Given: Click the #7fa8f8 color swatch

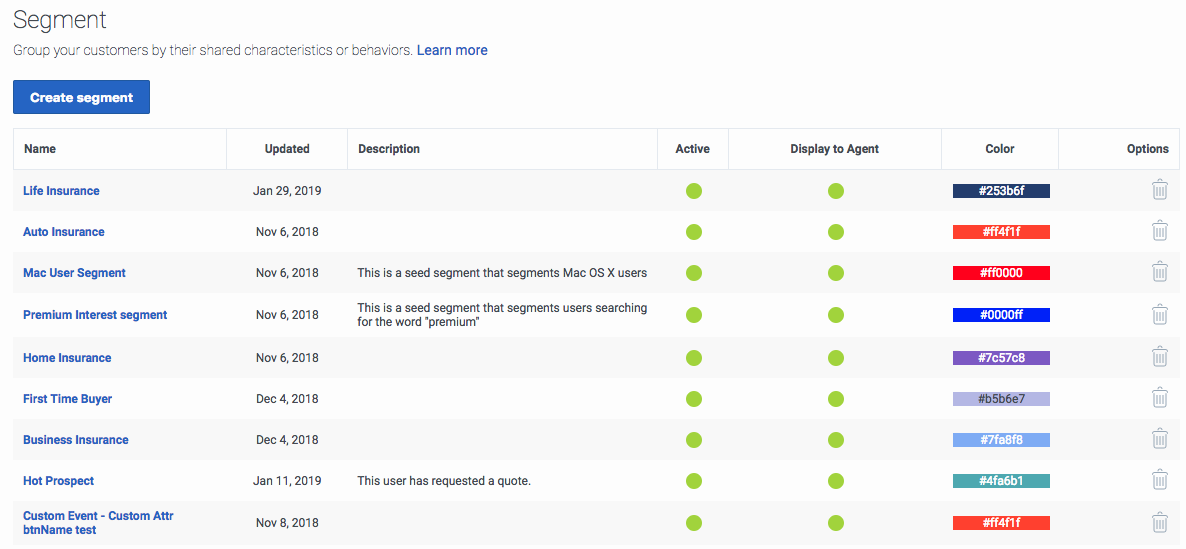Looking at the screenshot, I should [x=1001, y=439].
